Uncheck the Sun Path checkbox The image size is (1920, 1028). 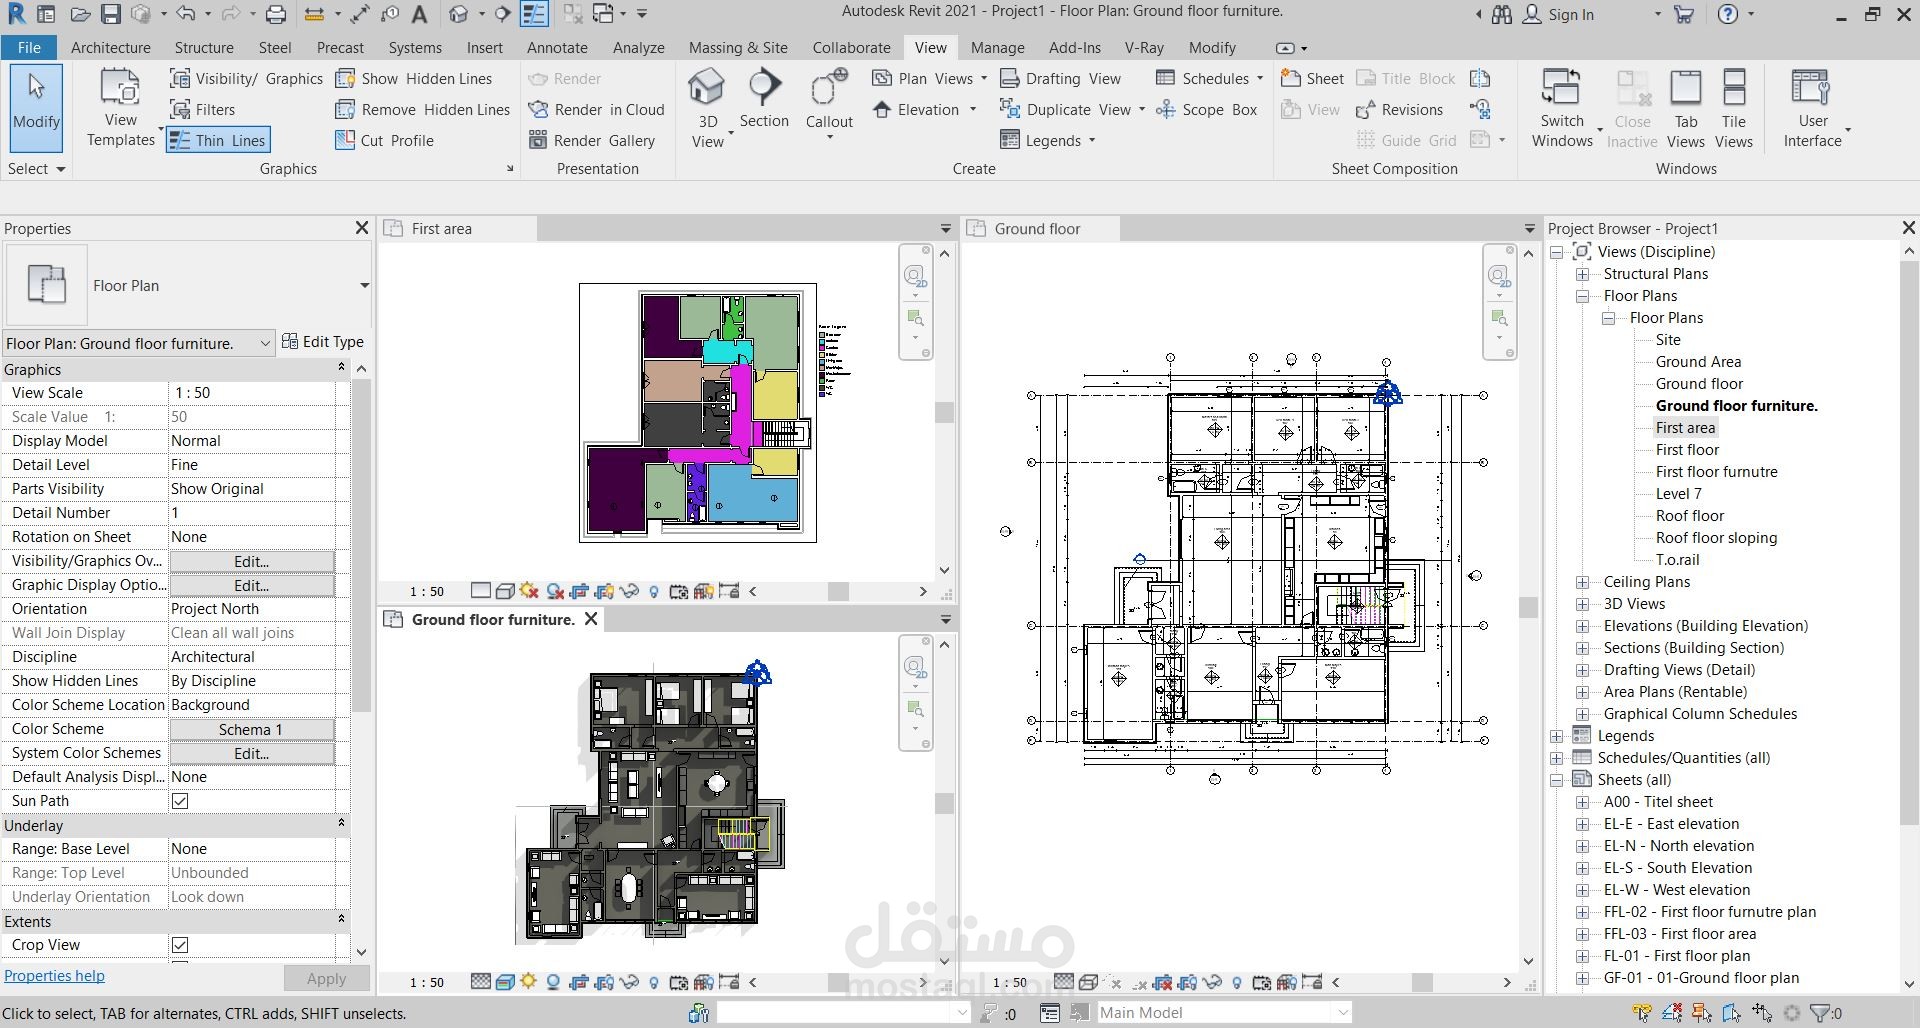(x=180, y=801)
